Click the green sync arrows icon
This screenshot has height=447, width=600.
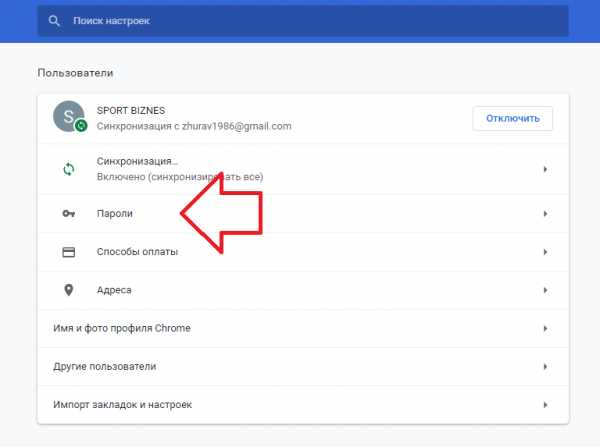pyautogui.click(x=68, y=169)
